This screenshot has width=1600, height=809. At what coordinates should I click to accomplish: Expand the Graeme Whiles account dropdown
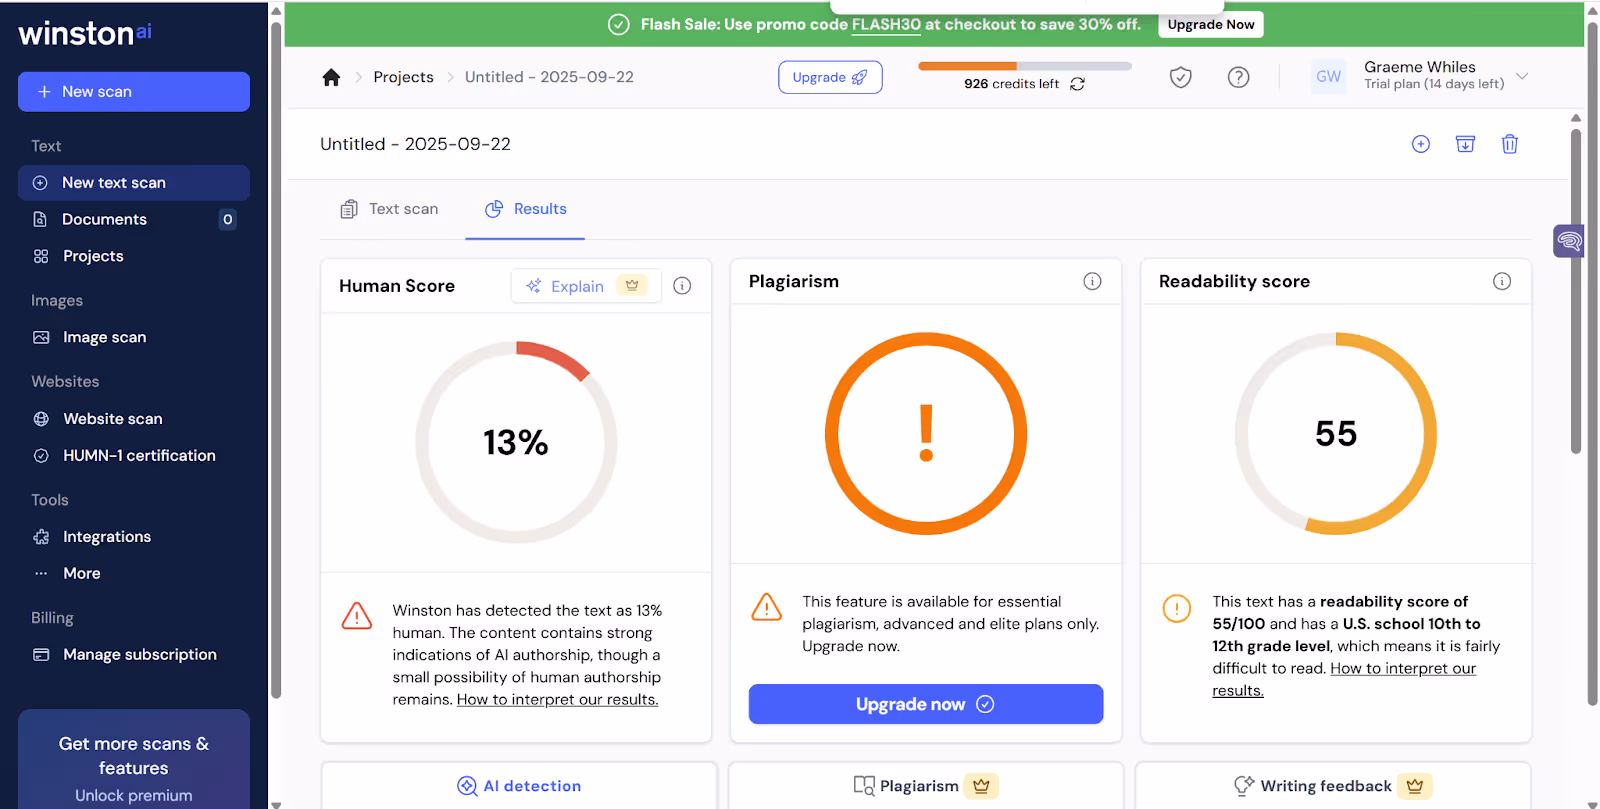coord(1522,76)
